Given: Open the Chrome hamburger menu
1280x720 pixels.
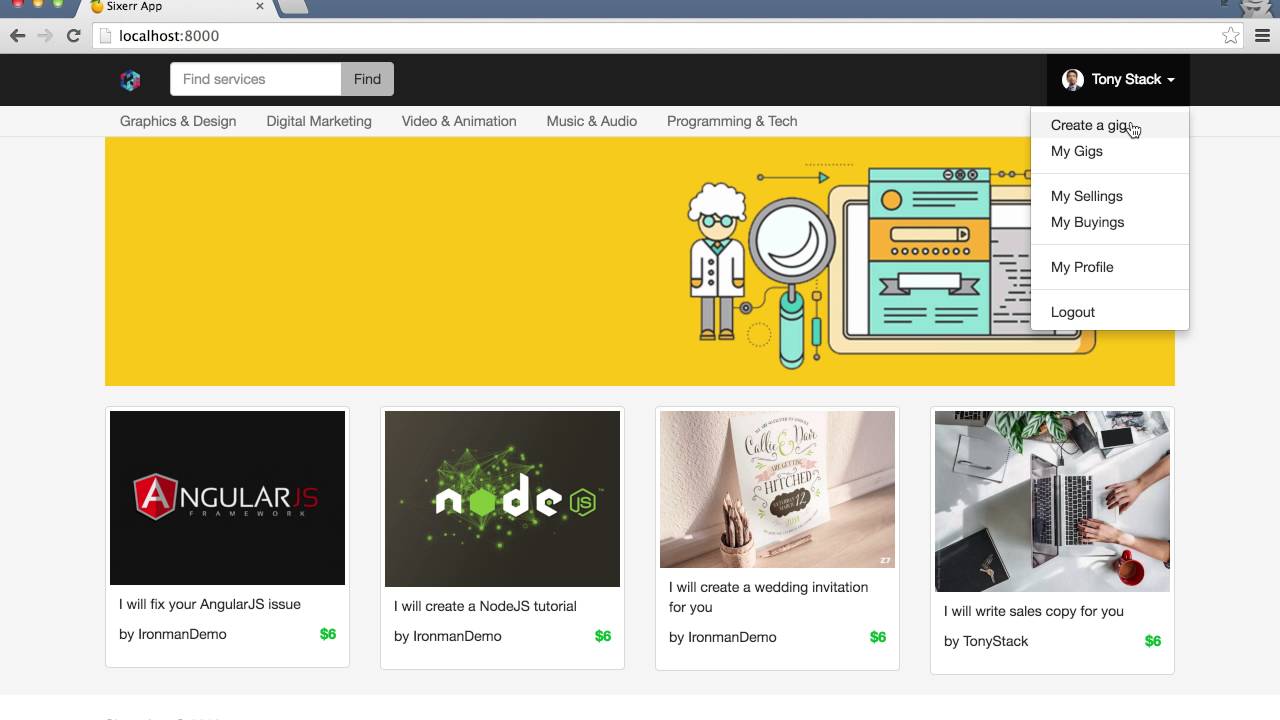Looking at the screenshot, I should pos(1262,36).
